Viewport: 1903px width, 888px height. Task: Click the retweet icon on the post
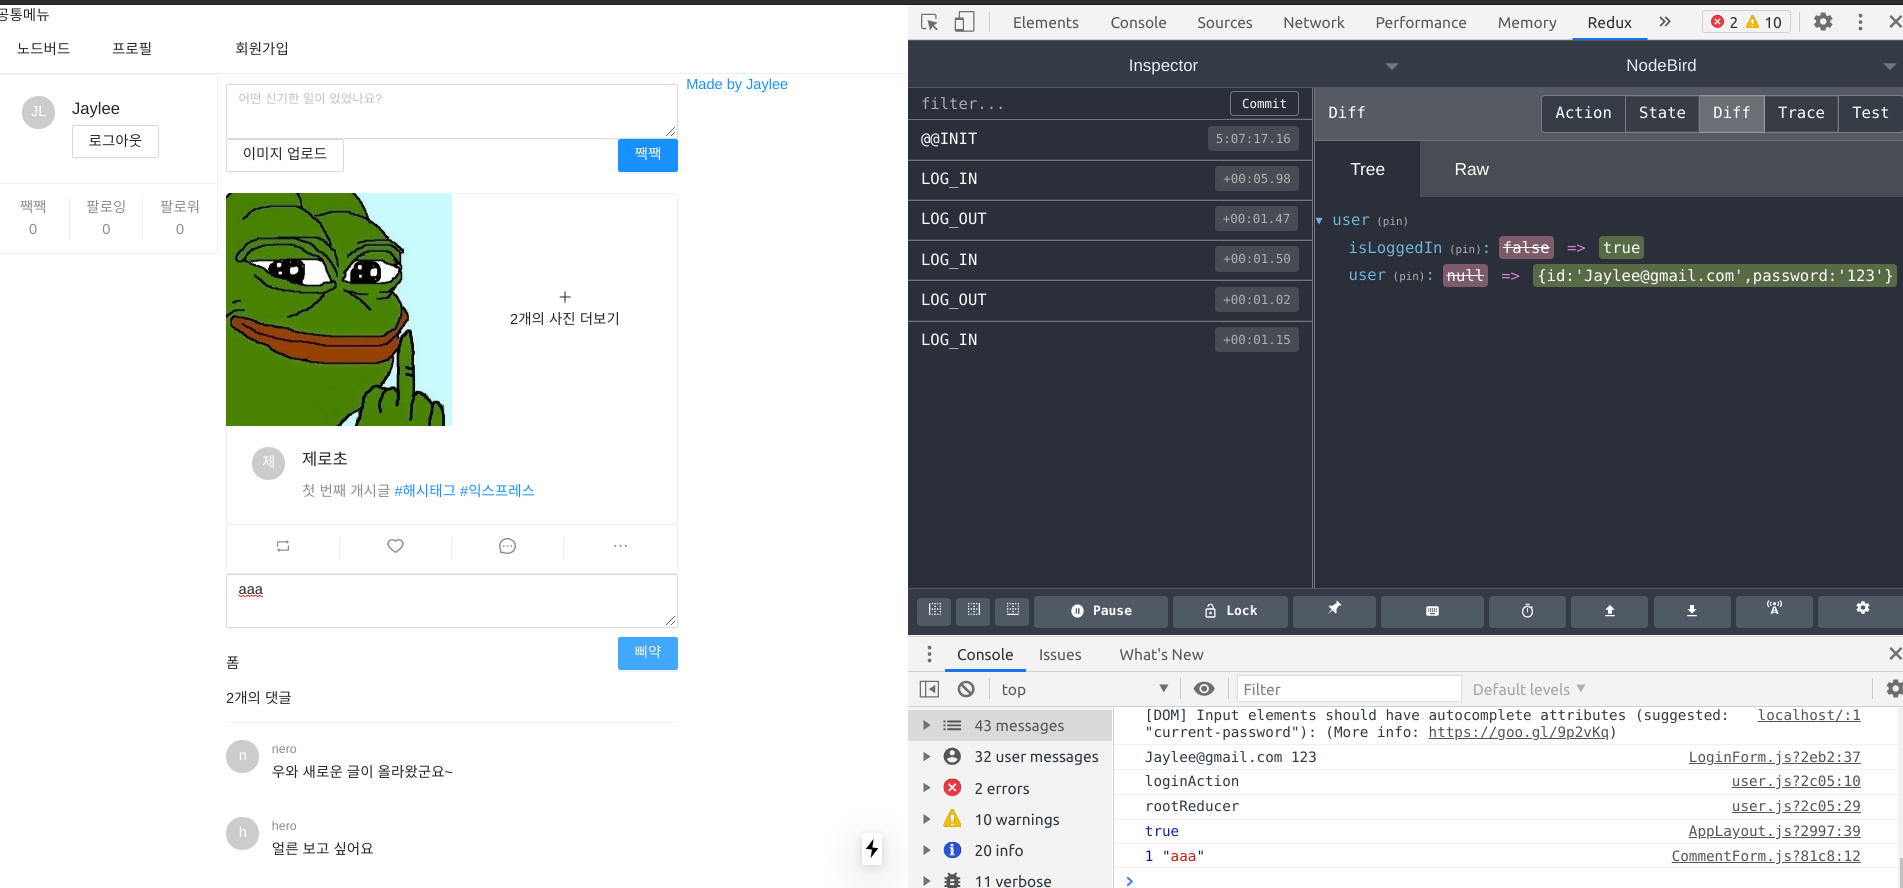click(x=283, y=546)
